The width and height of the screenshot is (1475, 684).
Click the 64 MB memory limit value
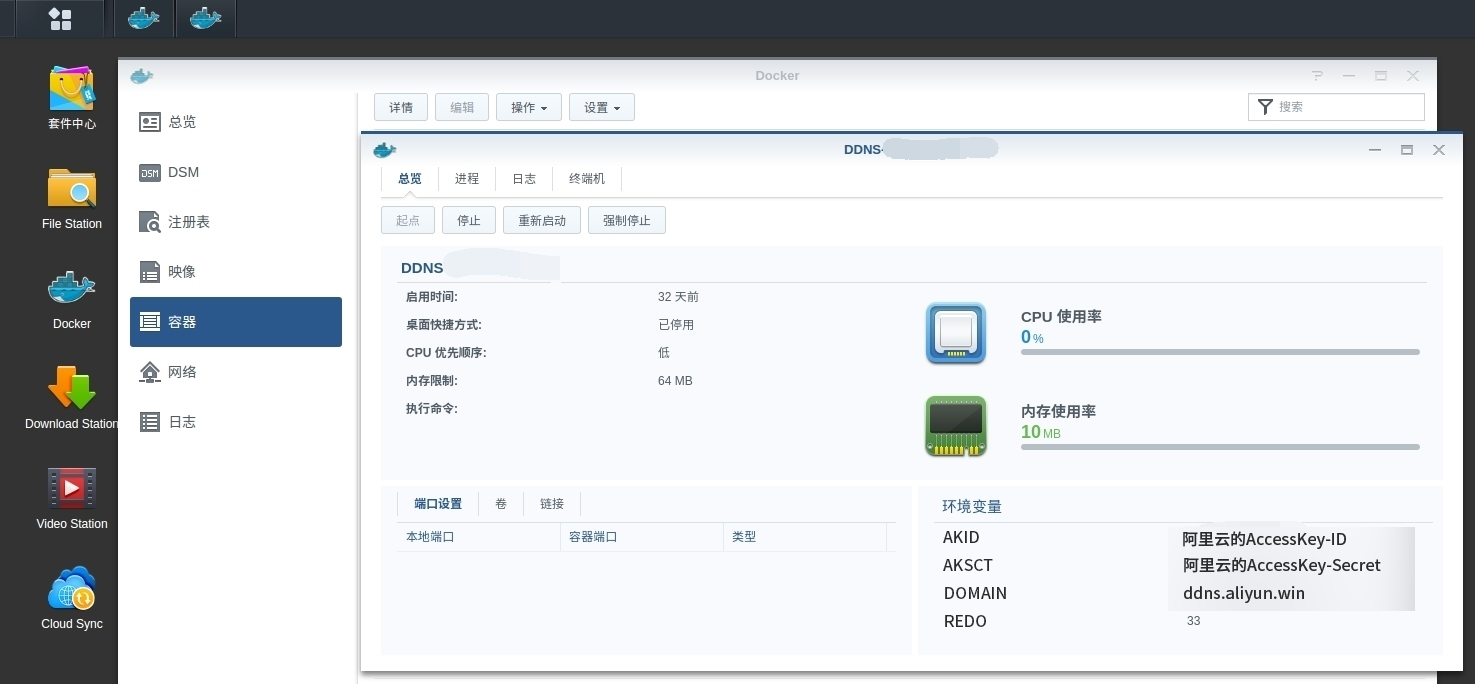[675, 381]
